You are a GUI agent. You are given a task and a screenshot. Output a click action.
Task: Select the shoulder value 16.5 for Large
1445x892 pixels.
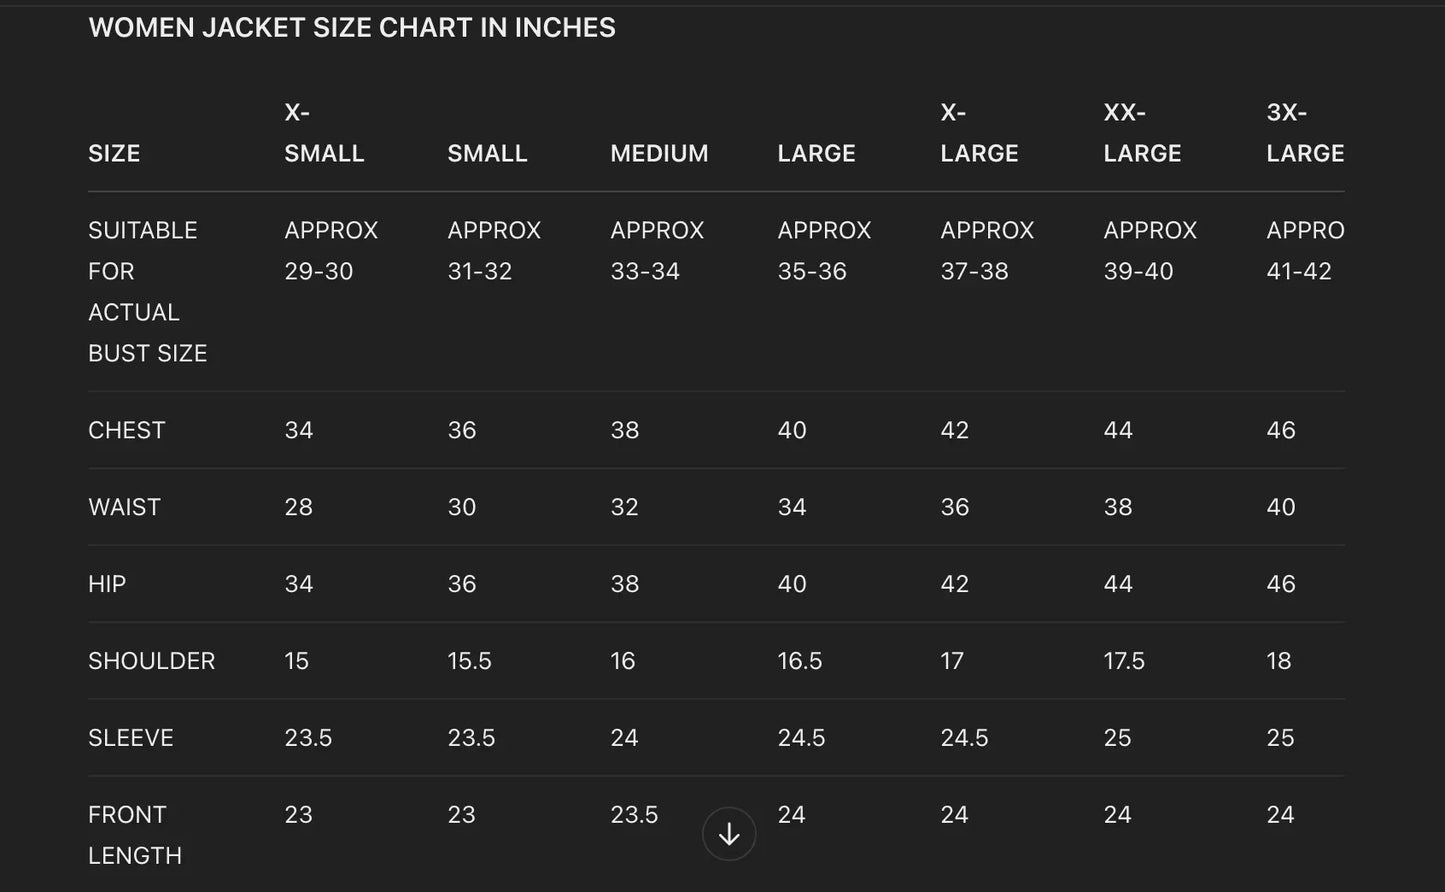800,661
